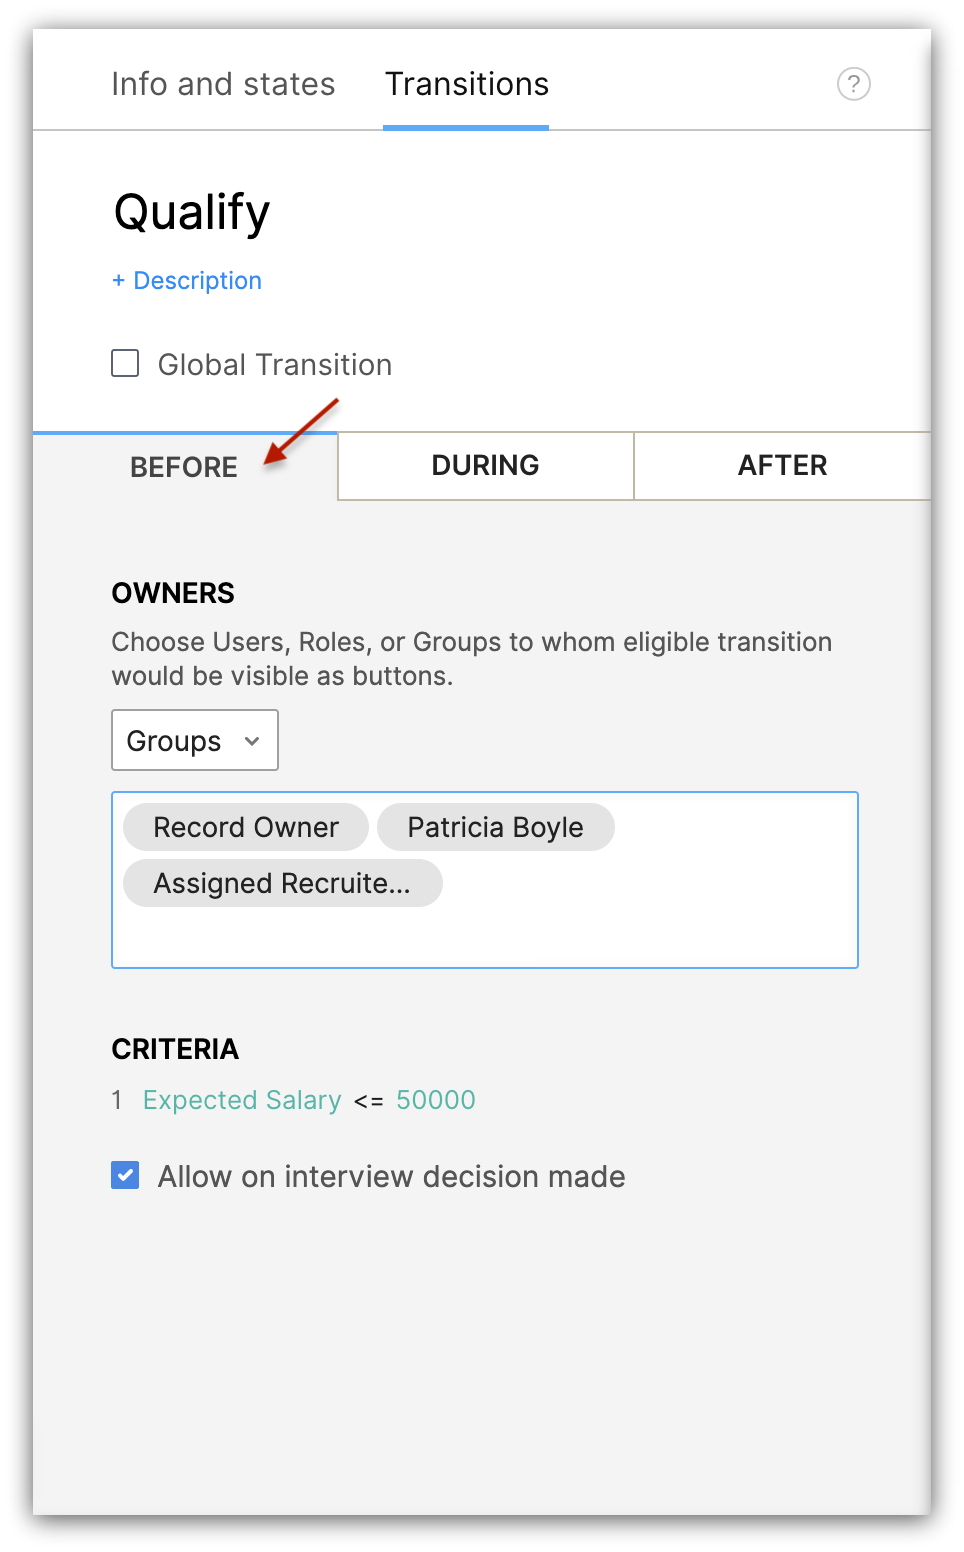Viewport: 964px width, 1552px height.
Task: Click the Qualify transition title
Action: coord(192,213)
